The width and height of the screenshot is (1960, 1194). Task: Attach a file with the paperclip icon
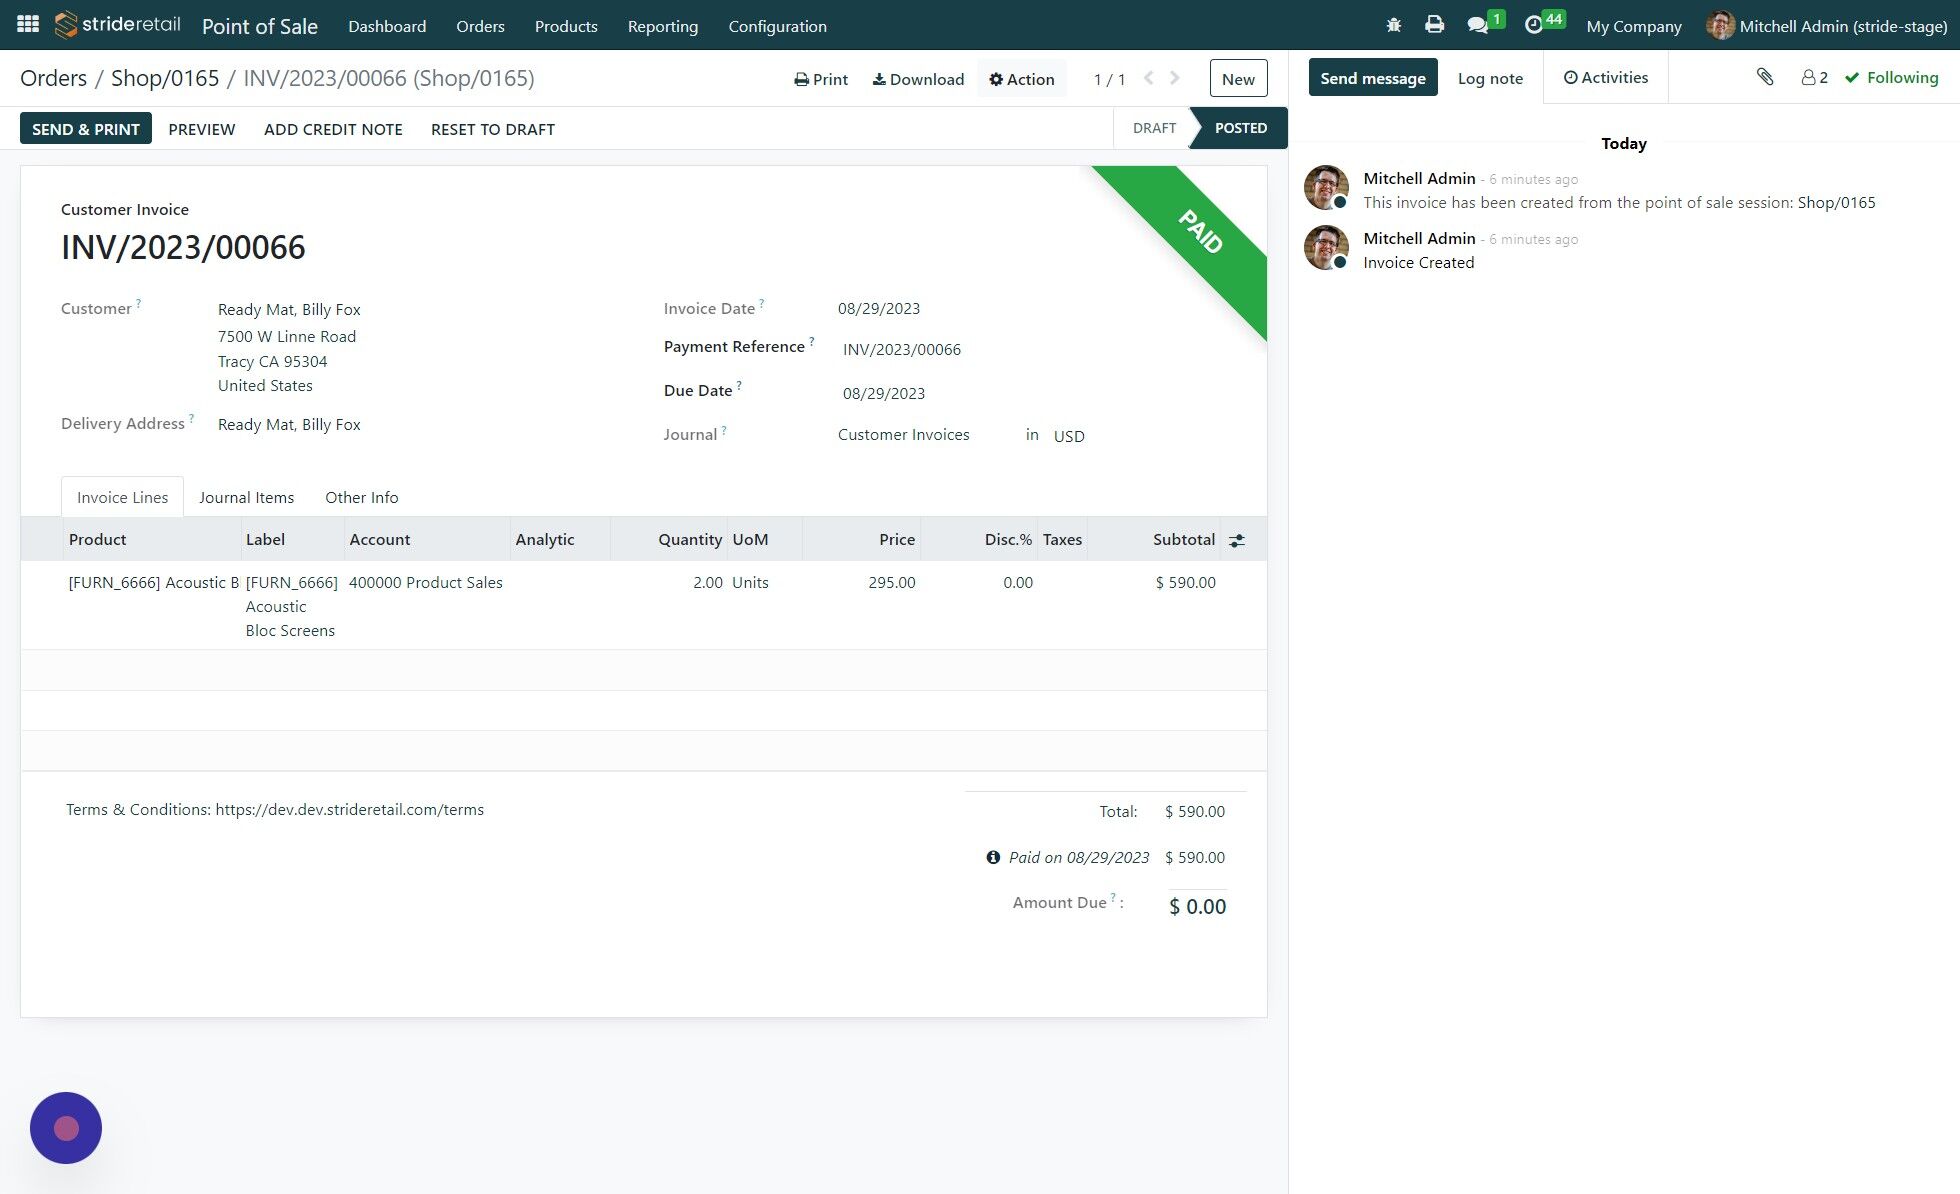[1765, 76]
